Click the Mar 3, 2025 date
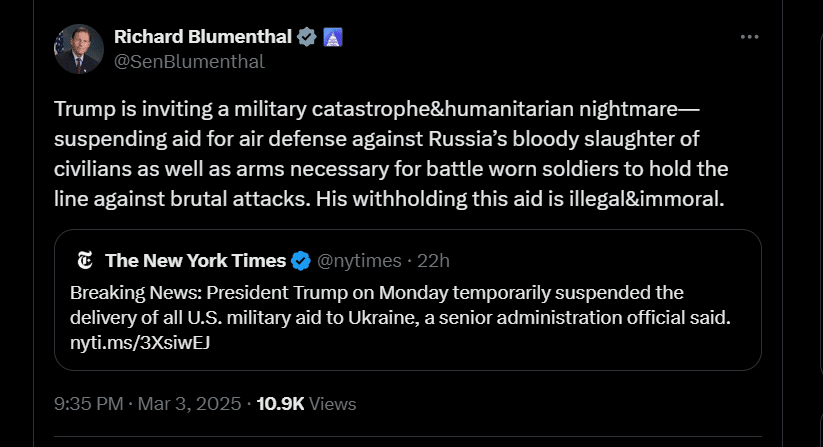 [x=192, y=404]
